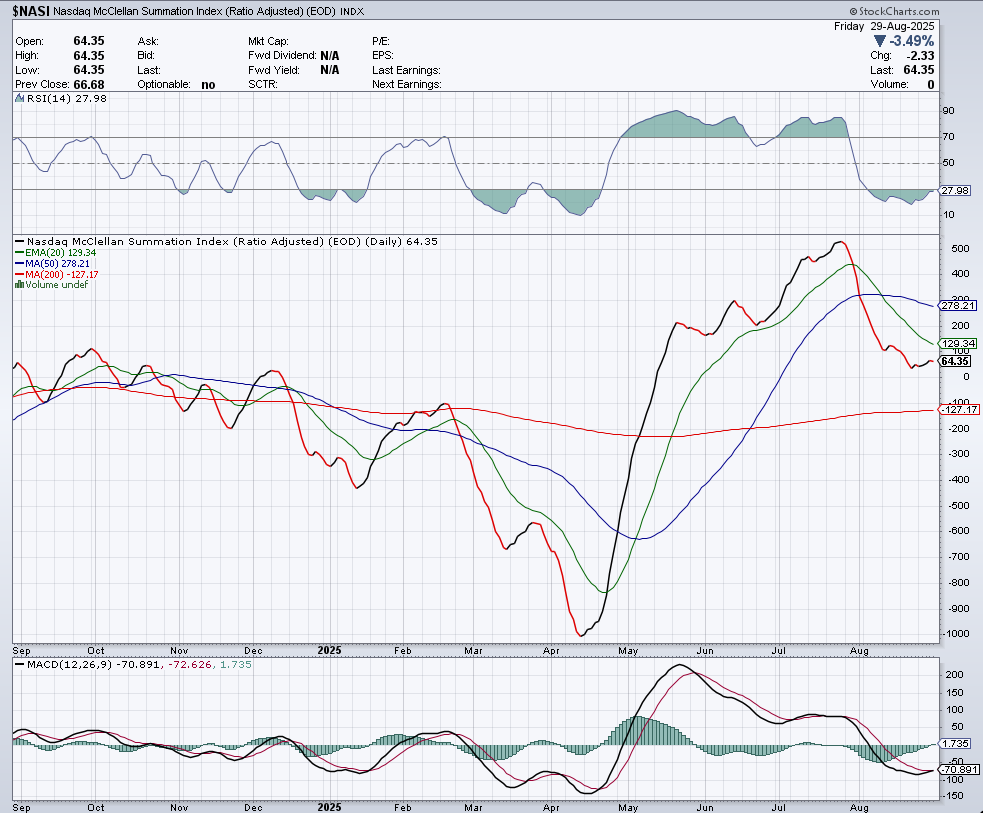This screenshot has width=983, height=813.
Task: Click the blue MA(50) legend line swatch
Action: (19, 264)
